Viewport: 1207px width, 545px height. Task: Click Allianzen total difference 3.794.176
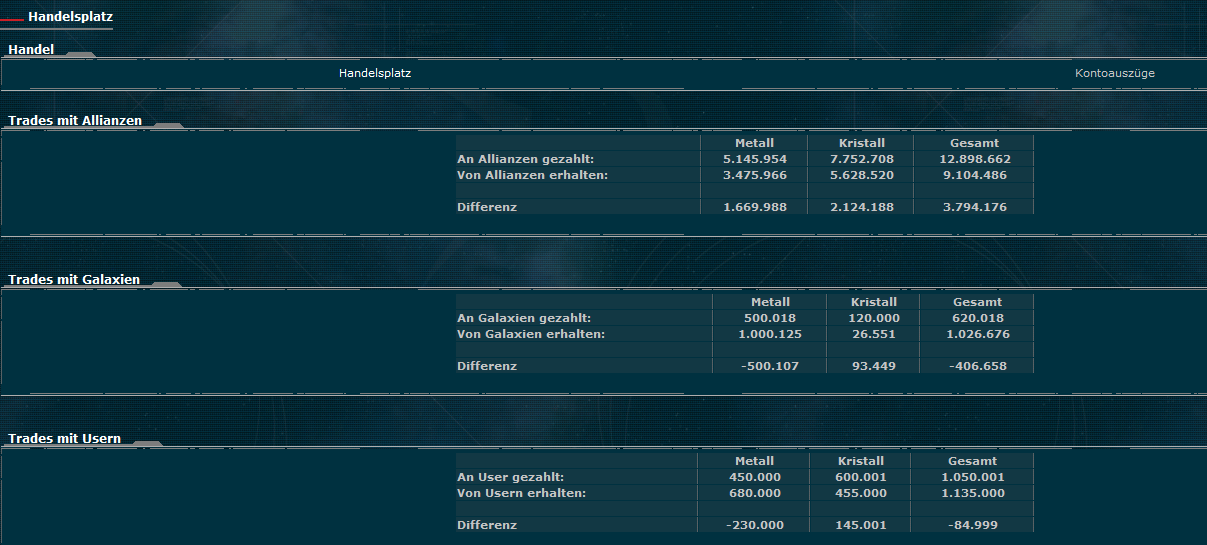click(x=975, y=207)
